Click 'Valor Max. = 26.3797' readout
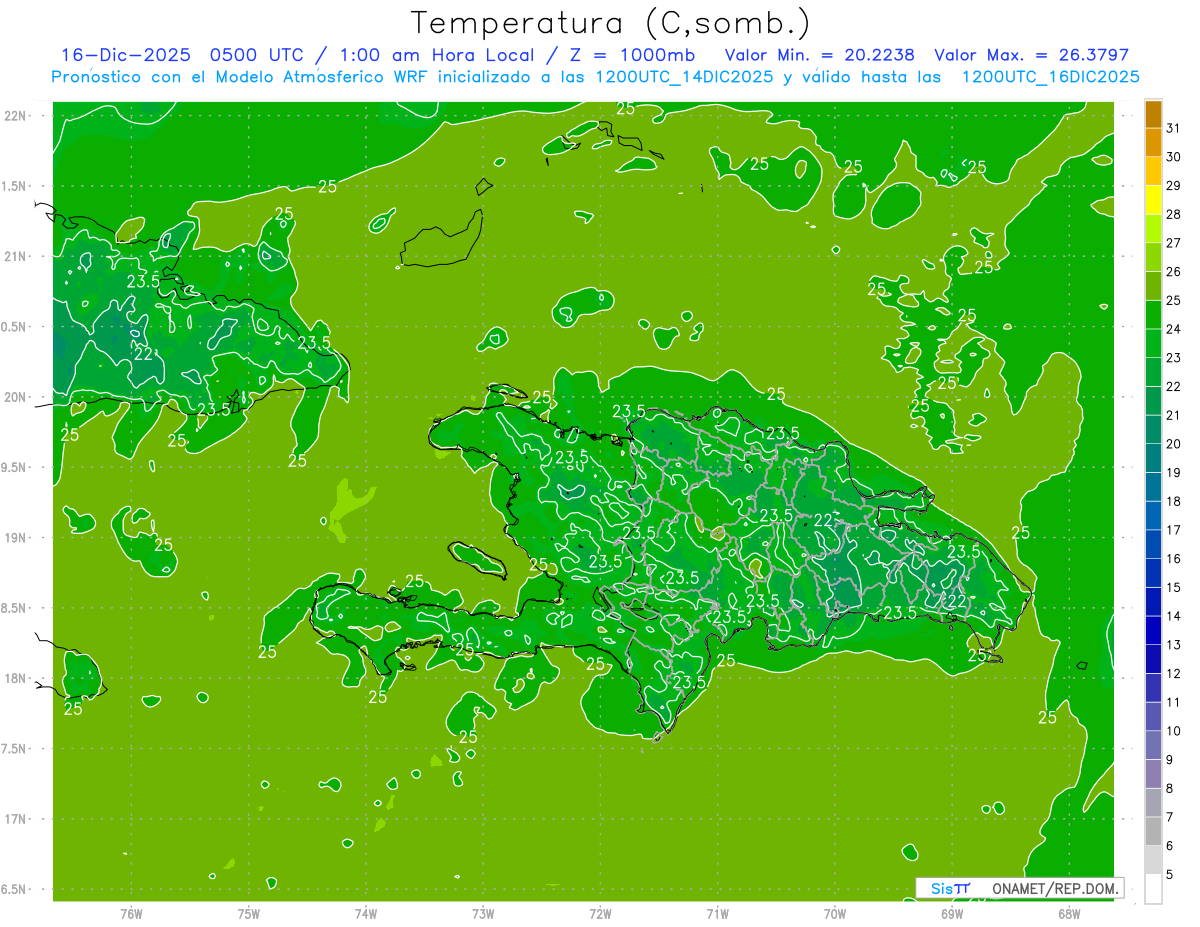Screen dimensions: 1200x927 click(x=1031, y=55)
